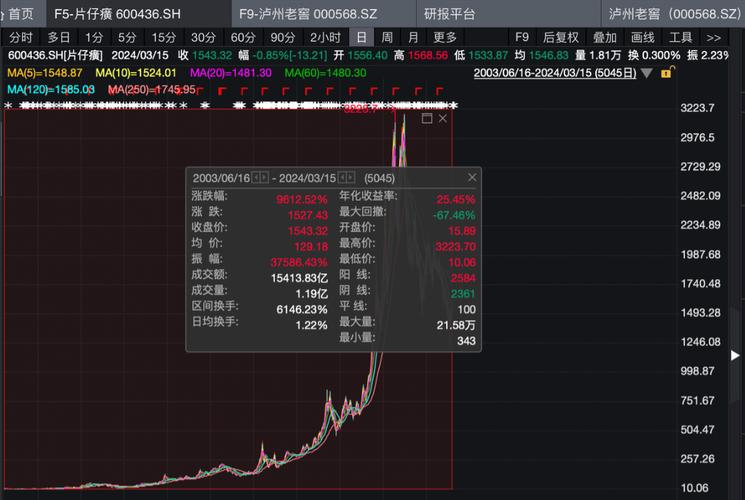Click the MA(5)=1548.87 indicator label
745x500 pixels.
[x=45, y=73]
